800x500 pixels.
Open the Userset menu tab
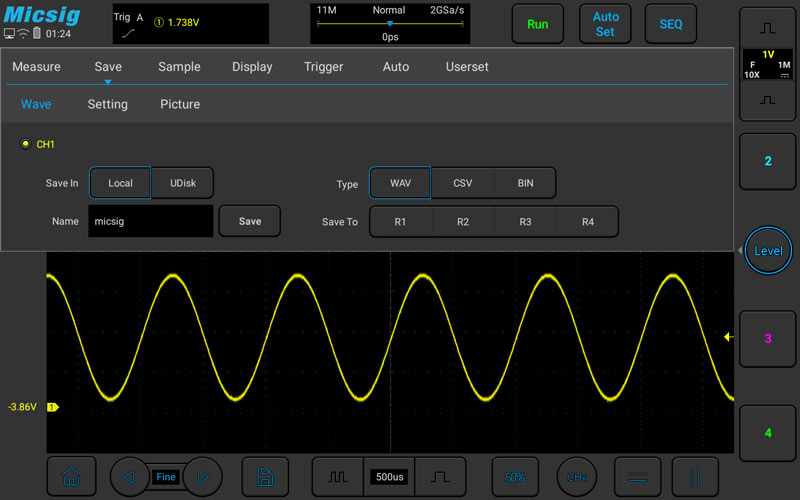(x=467, y=67)
